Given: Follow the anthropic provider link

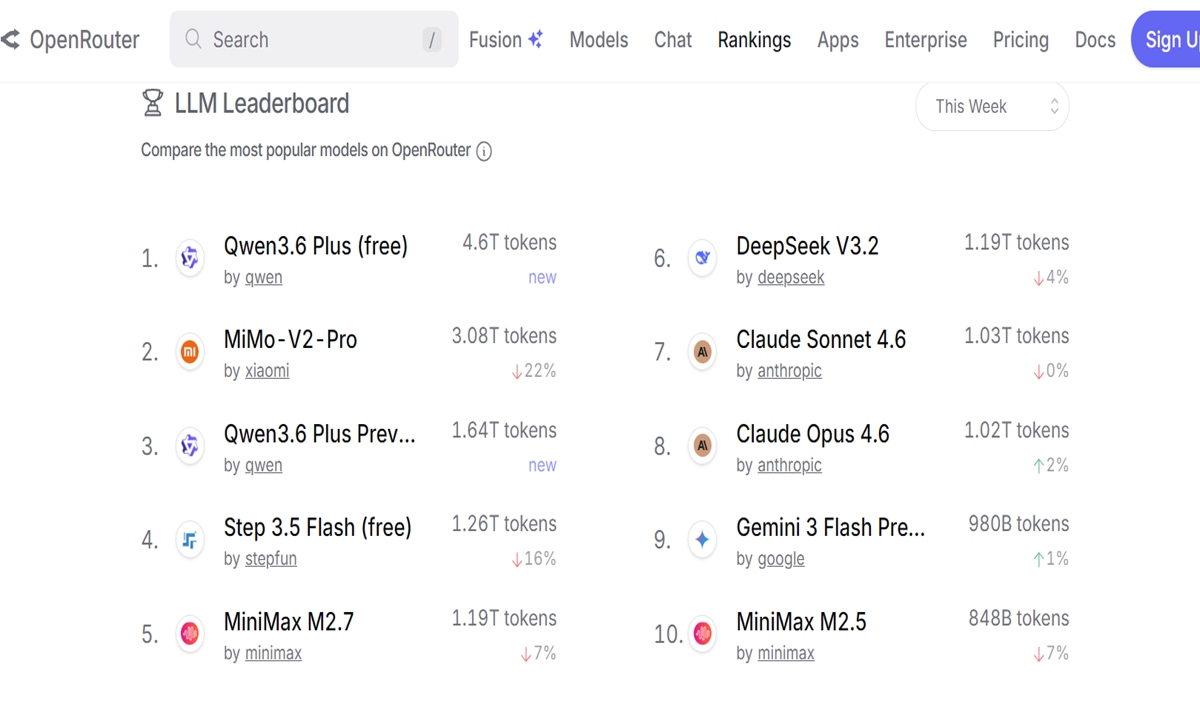Looking at the screenshot, I should 789,370.
